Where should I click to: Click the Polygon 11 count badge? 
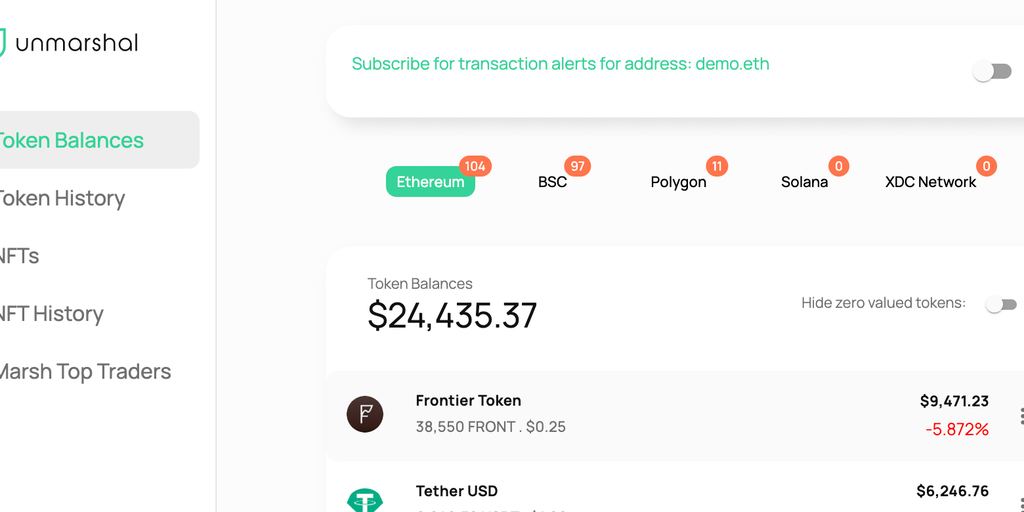[x=716, y=166]
